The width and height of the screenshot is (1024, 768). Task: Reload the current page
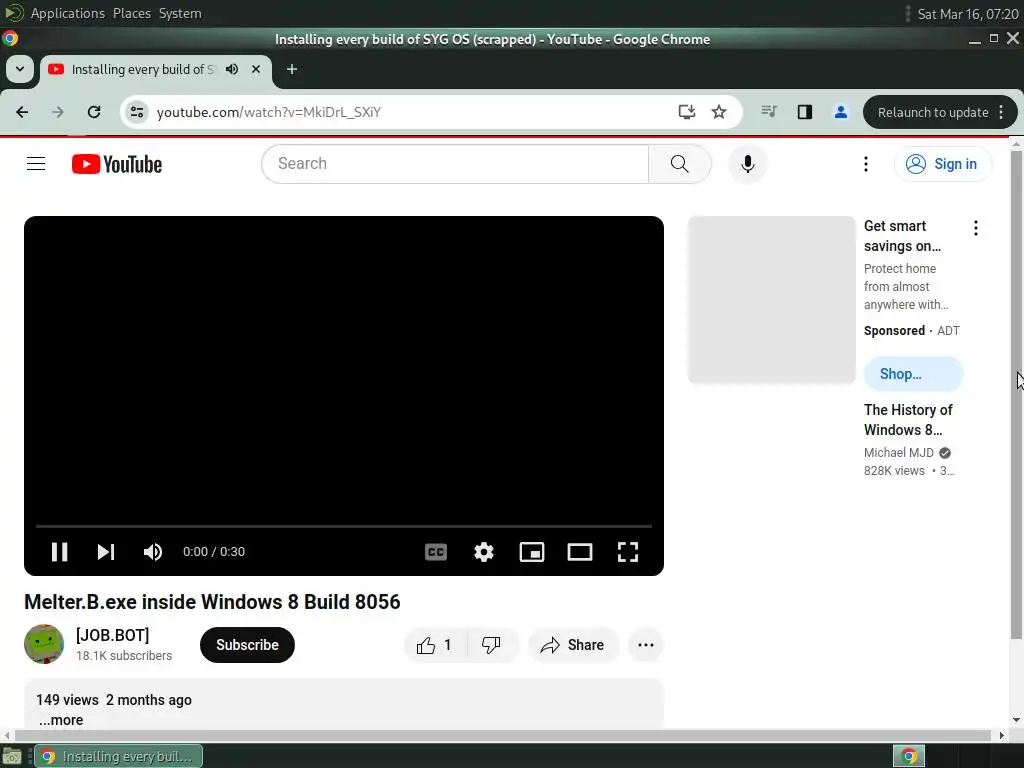94,112
